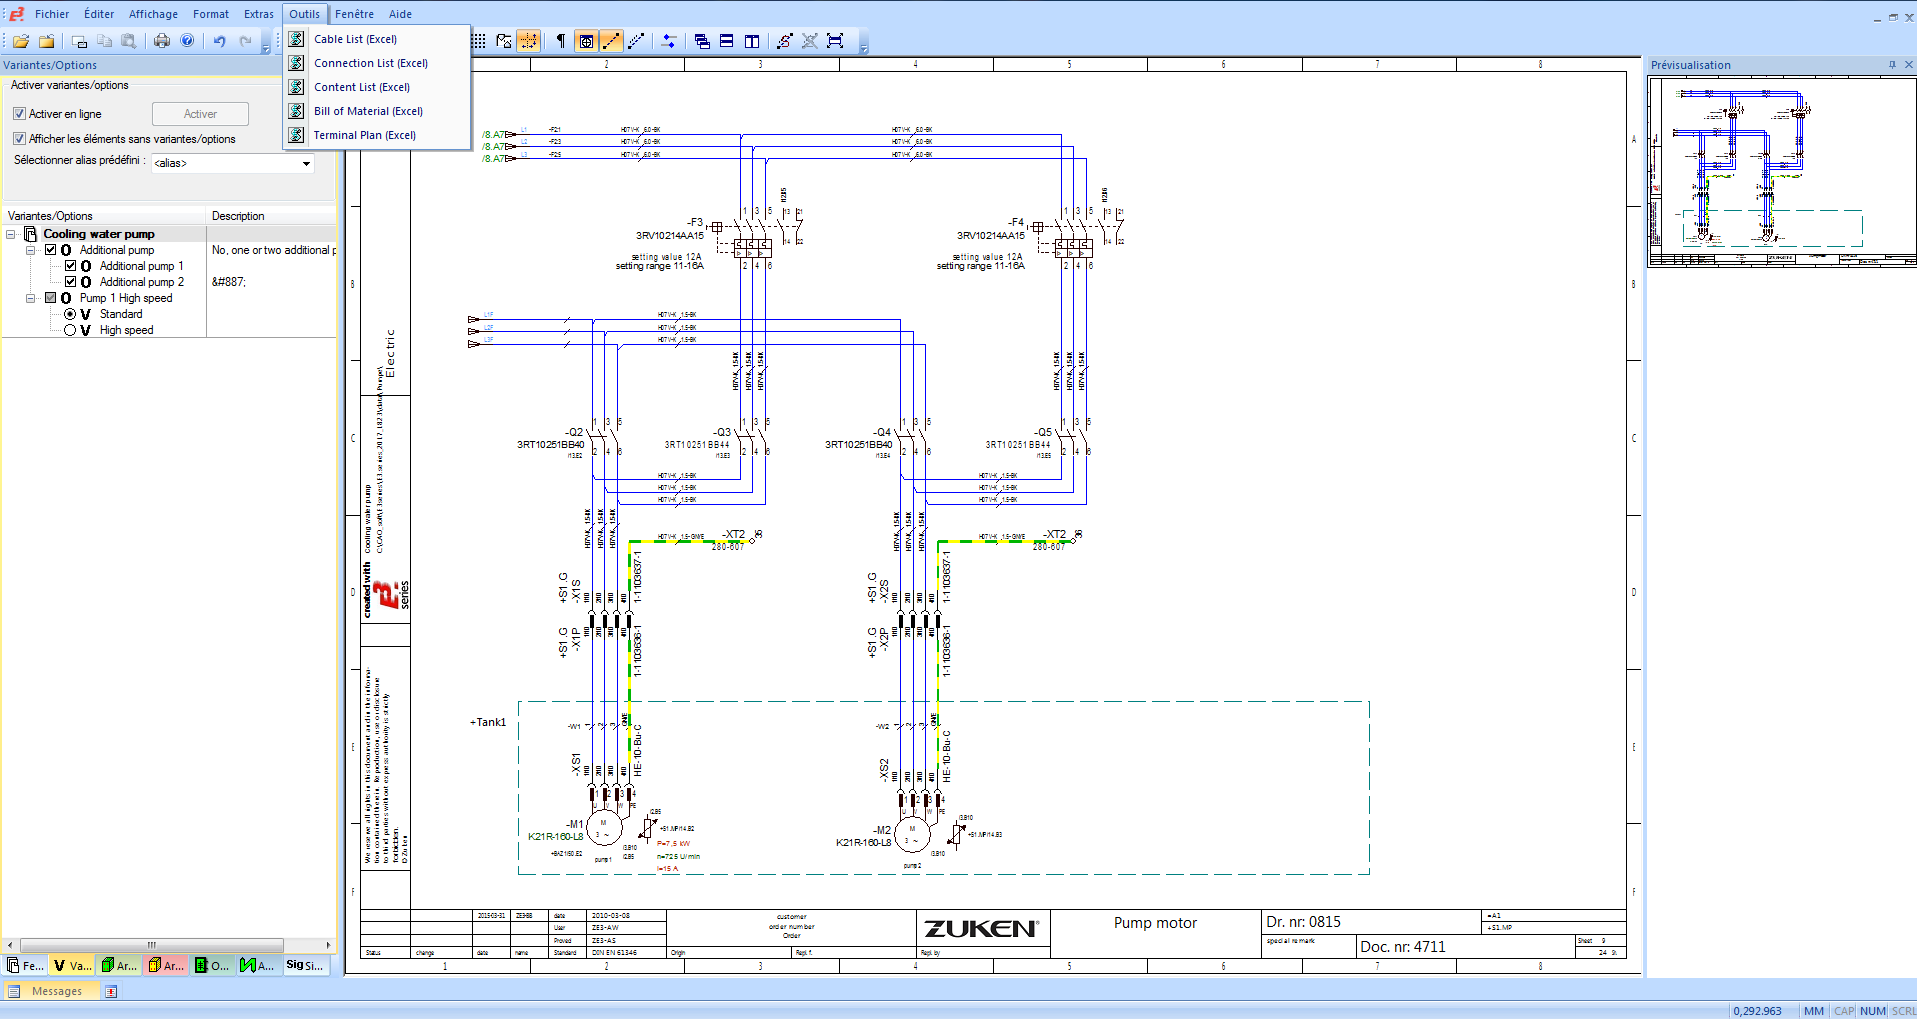Screen dimensions: 1917x1019
Task: Click the Open project folder icon
Action: tap(21, 41)
